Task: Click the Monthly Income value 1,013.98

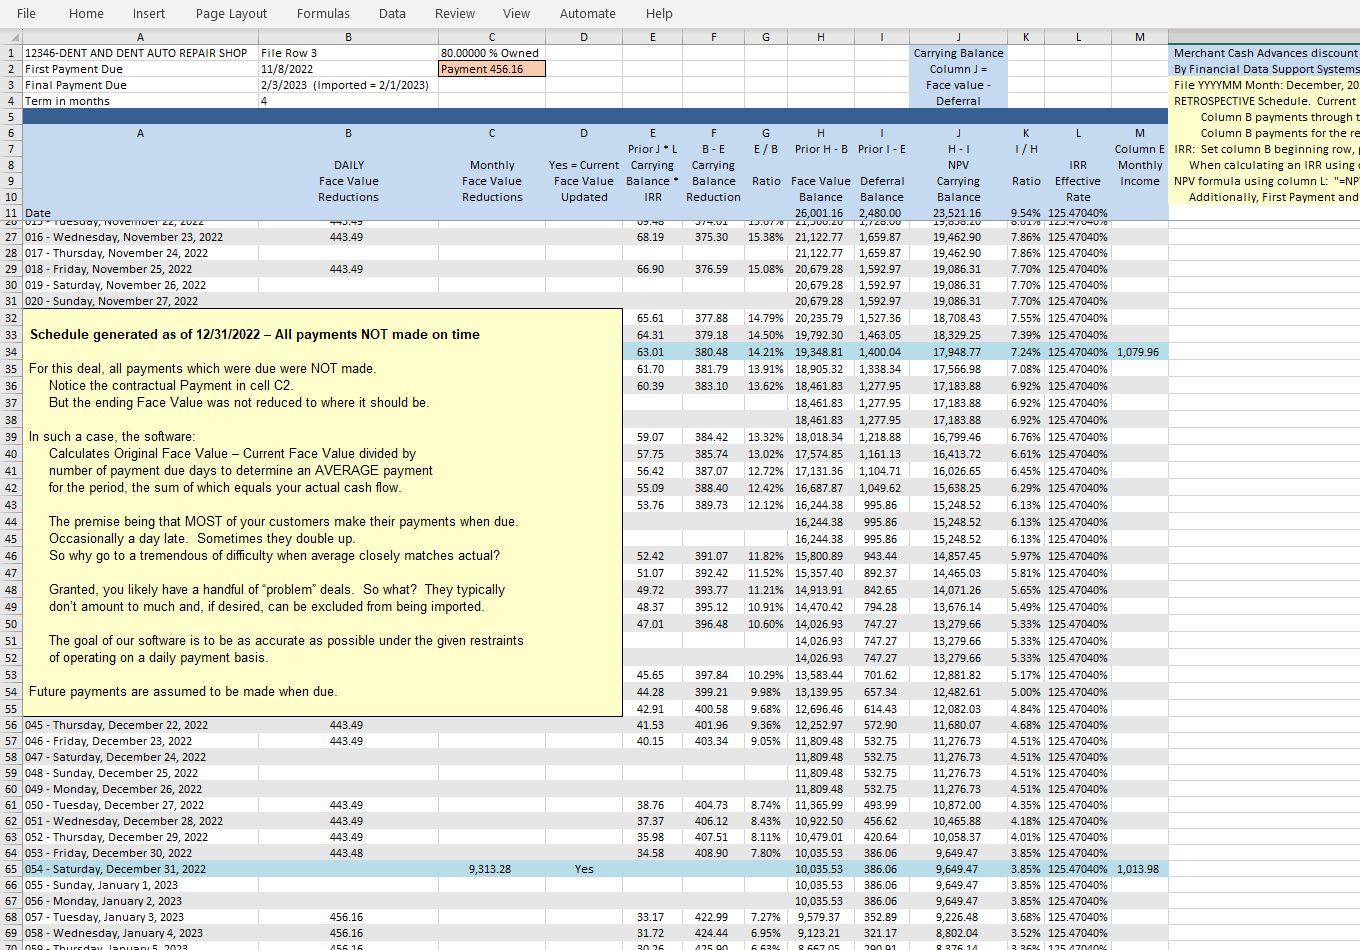Action: pyautogui.click(x=1140, y=869)
